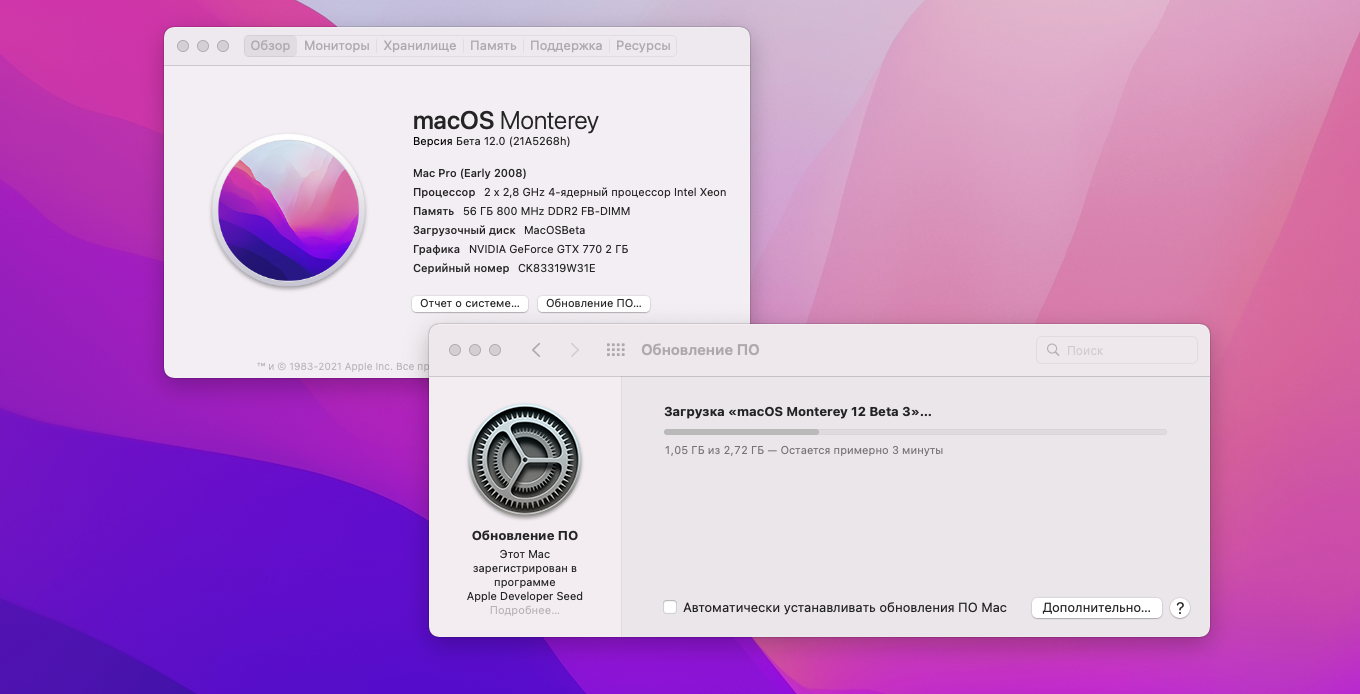
Task: Click Обновление ПО window title
Action: tap(700, 350)
